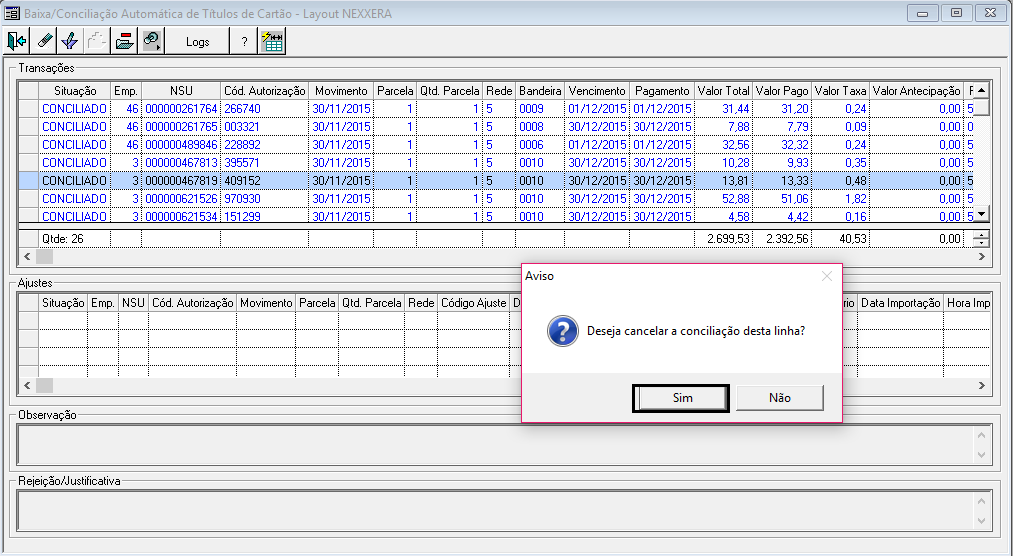Screen dimensions: 1013x556
Task: Click Bandeira cell 0008
Action: (540, 127)
